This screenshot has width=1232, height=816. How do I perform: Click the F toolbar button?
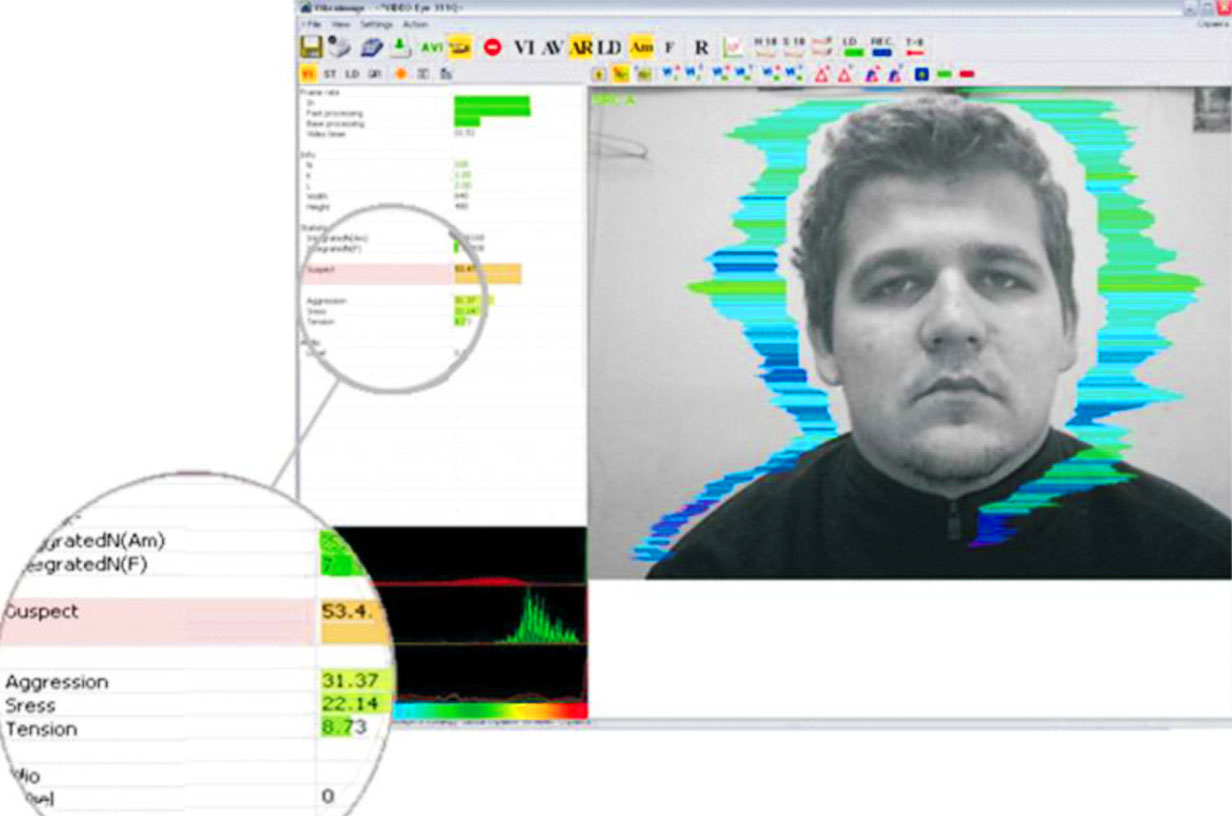click(669, 48)
